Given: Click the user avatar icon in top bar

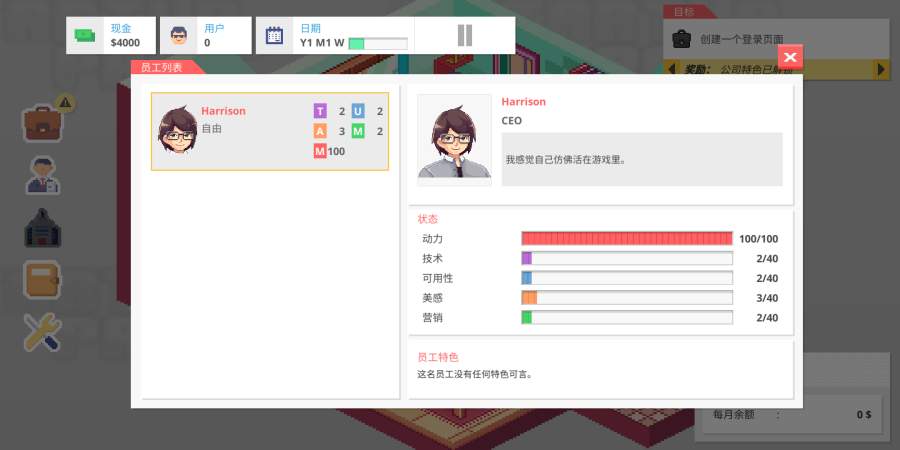Looking at the screenshot, I should coord(180,36).
